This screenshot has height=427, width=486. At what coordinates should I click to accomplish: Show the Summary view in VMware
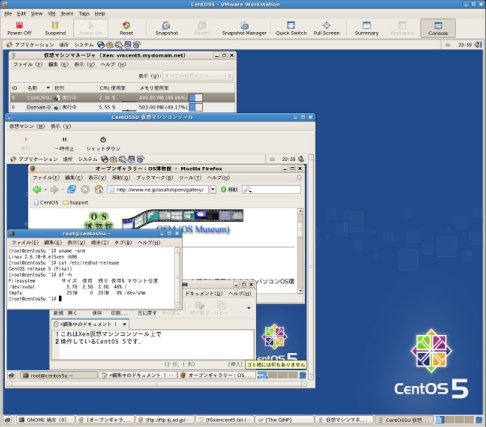(x=366, y=28)
